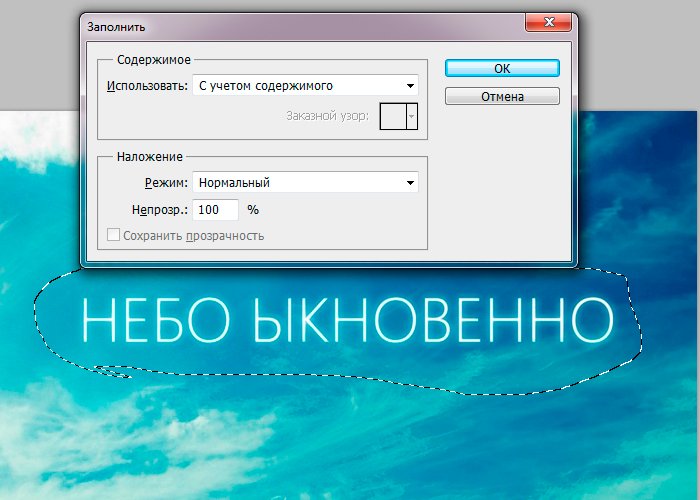
Task: Expand the Заказной узор pattern picker arrow
Action: click(411, 117)
